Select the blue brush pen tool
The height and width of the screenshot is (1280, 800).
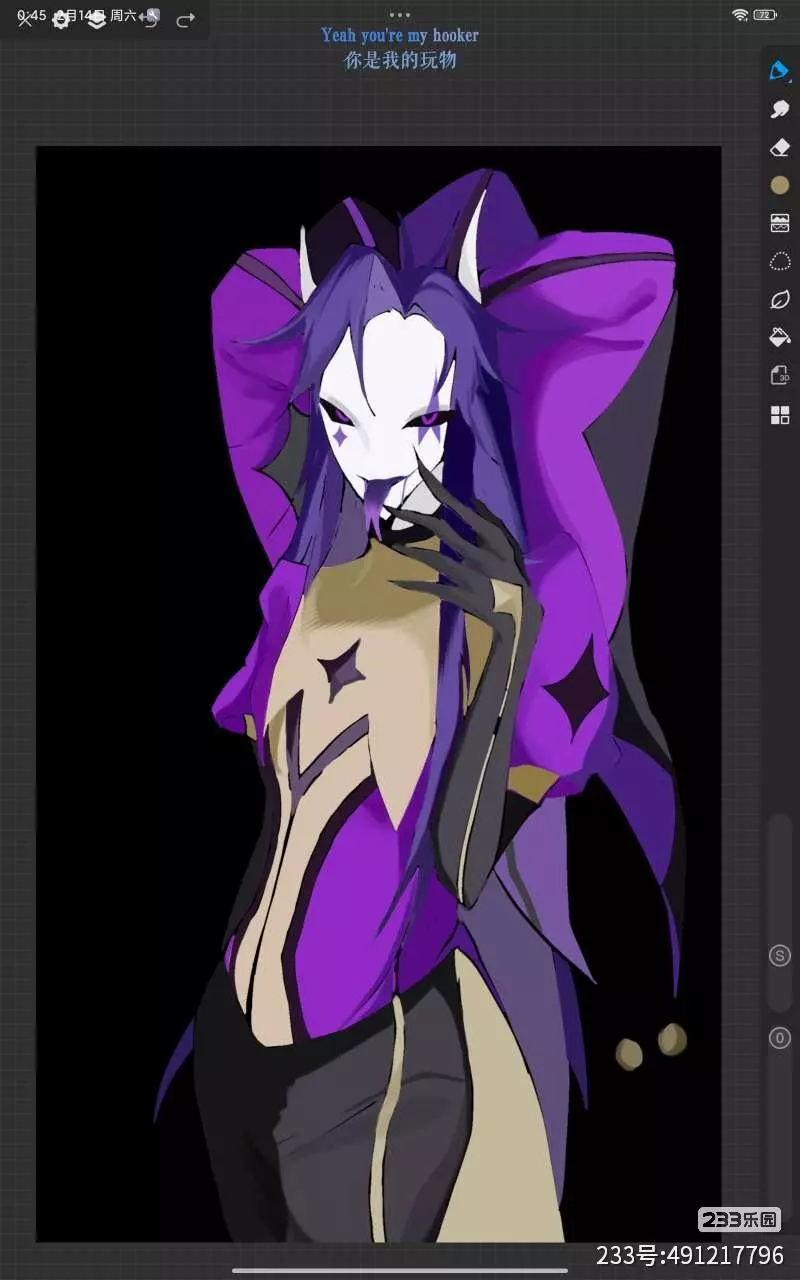(780, 71)
